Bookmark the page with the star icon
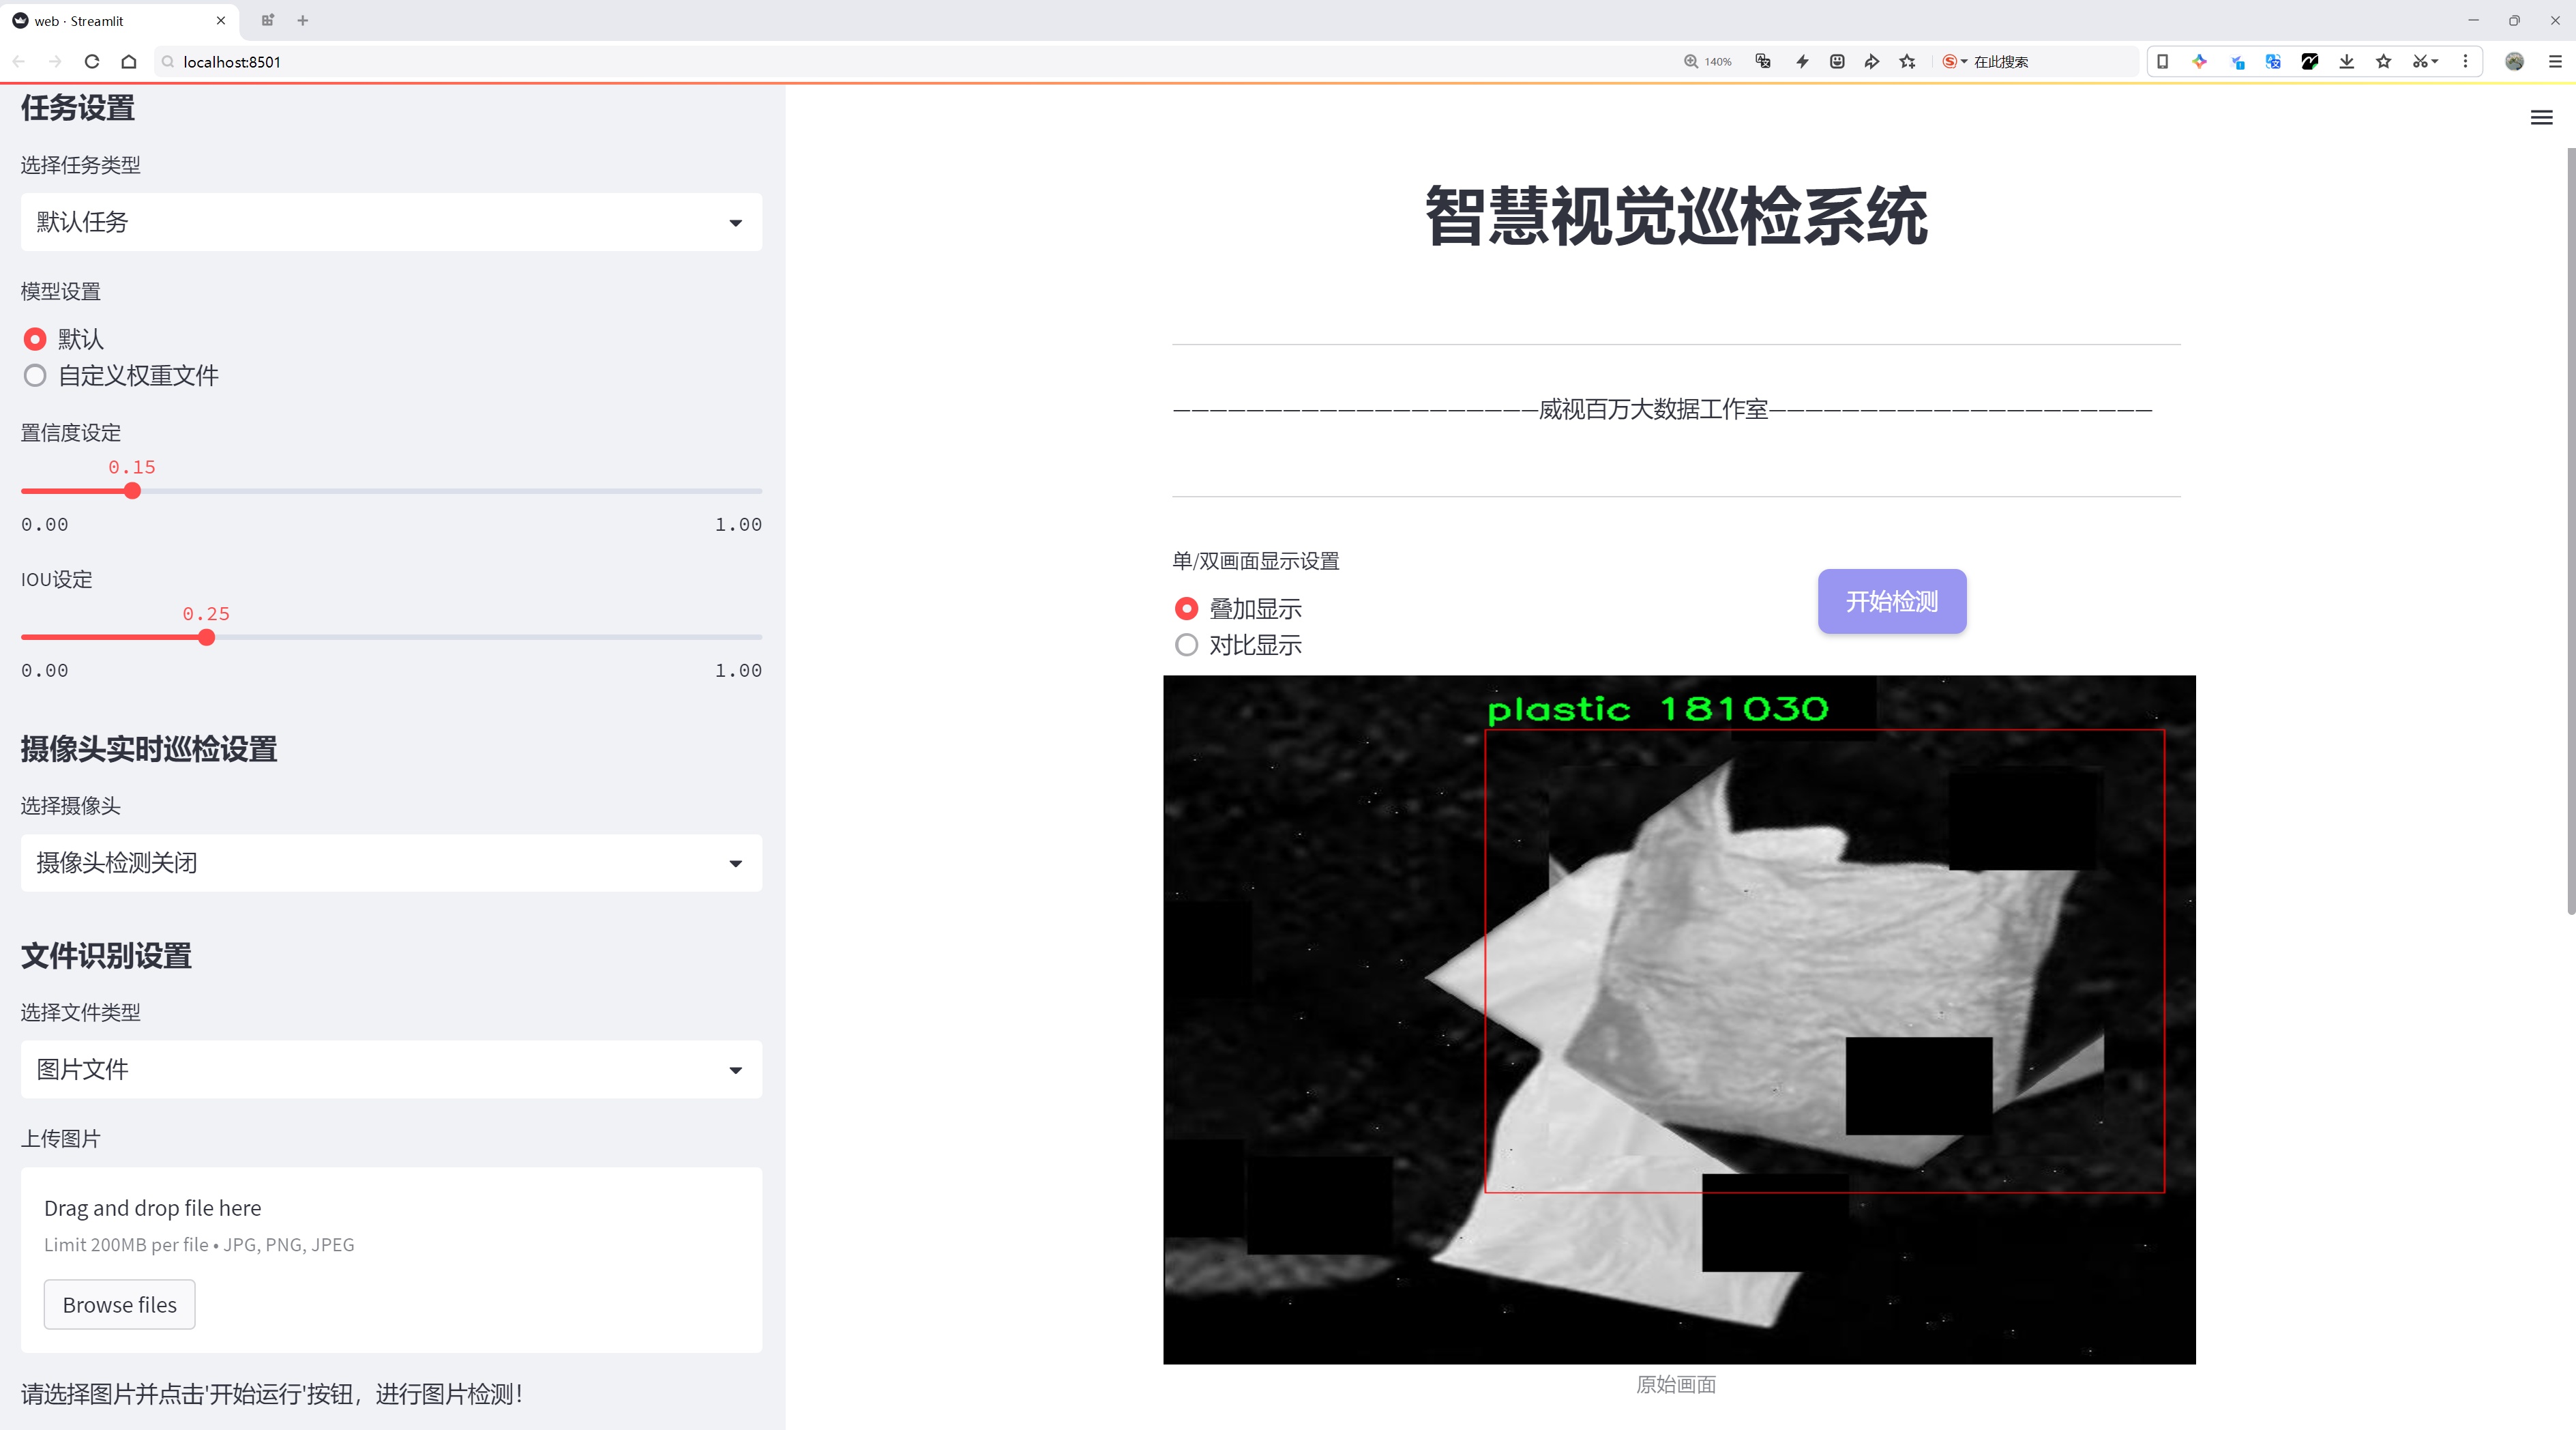 pos(2382,61)
